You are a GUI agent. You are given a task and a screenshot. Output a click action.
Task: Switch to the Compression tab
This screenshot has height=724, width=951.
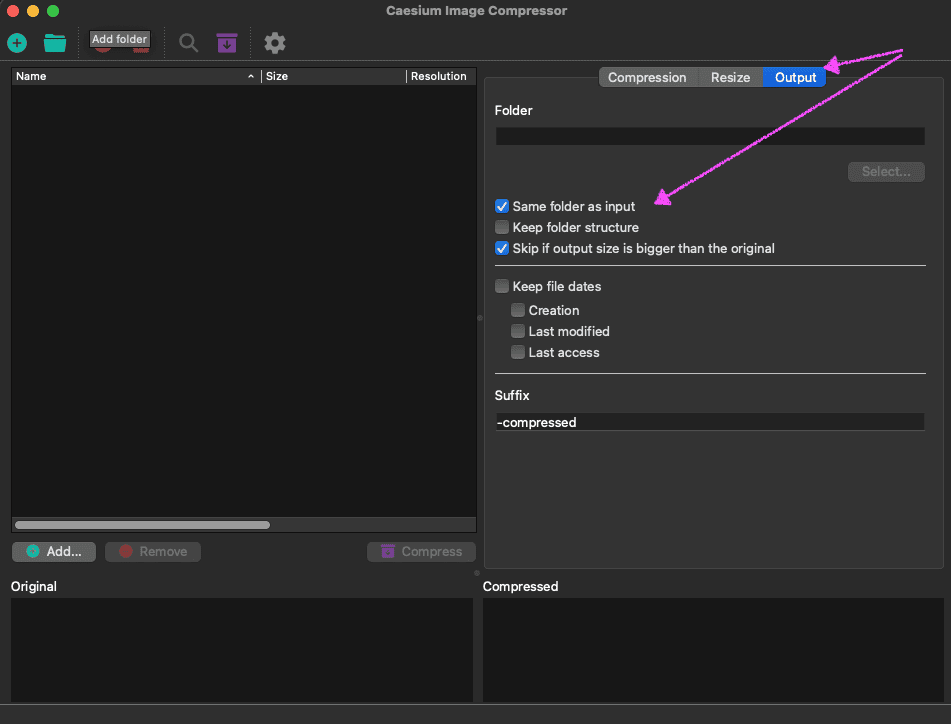click(647, 78)
